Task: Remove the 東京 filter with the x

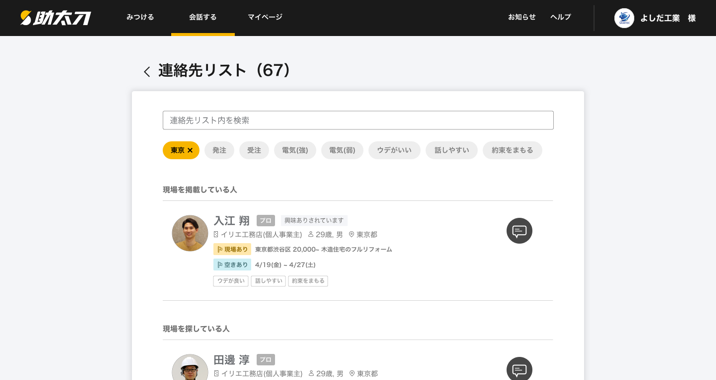Action: (x=190, y=150)
